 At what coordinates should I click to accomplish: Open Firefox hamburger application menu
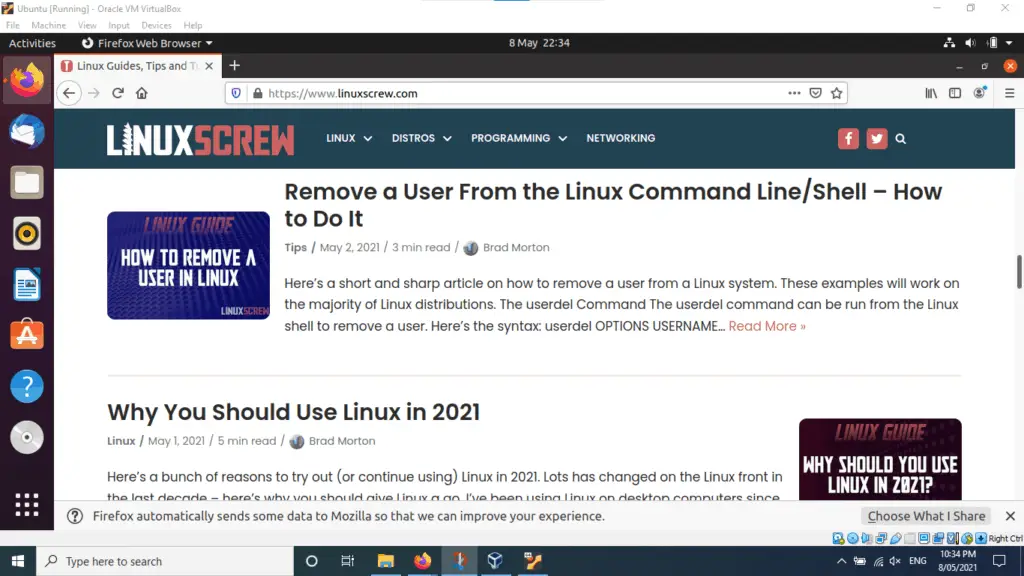1009,93
